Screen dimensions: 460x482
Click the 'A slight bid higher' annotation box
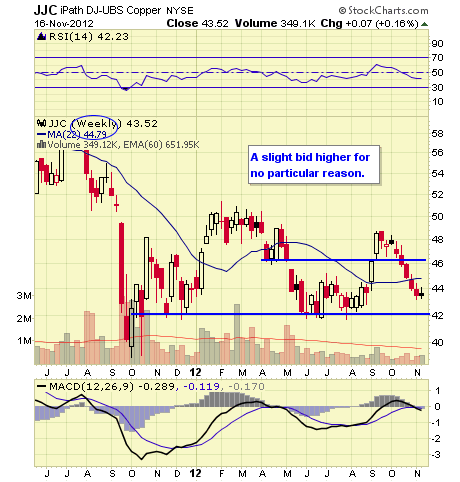(x=314, y=165)
